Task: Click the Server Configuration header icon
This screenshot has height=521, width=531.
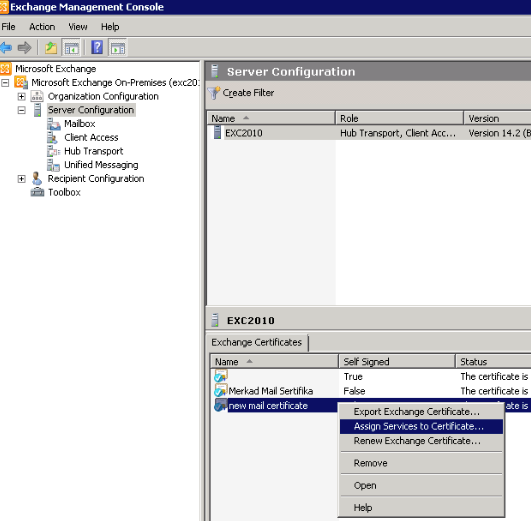Action: point(214,71)
